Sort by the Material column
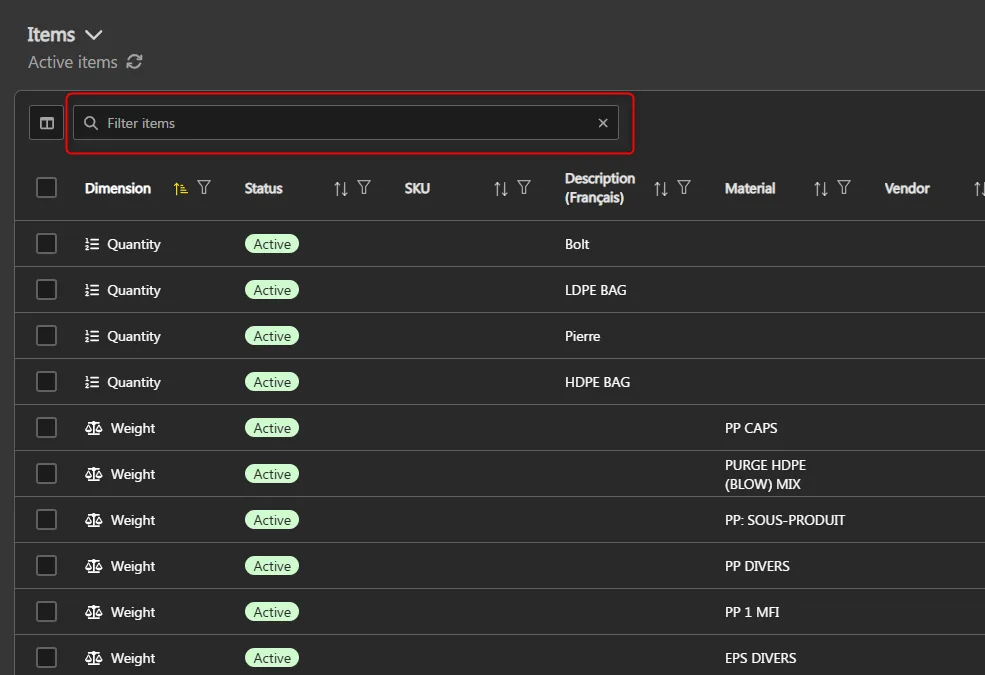The height and width of the screenshot is (675, 985). click(x=821, y=188)
